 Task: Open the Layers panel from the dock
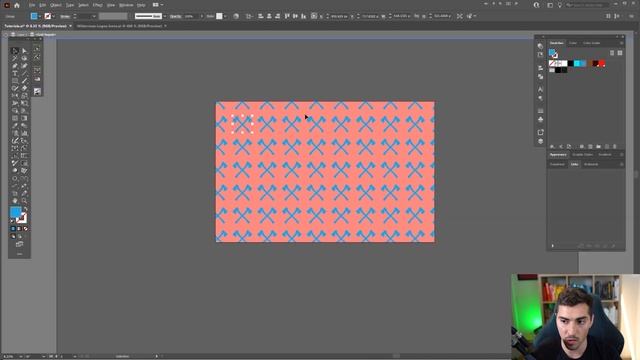coord(540,141)
